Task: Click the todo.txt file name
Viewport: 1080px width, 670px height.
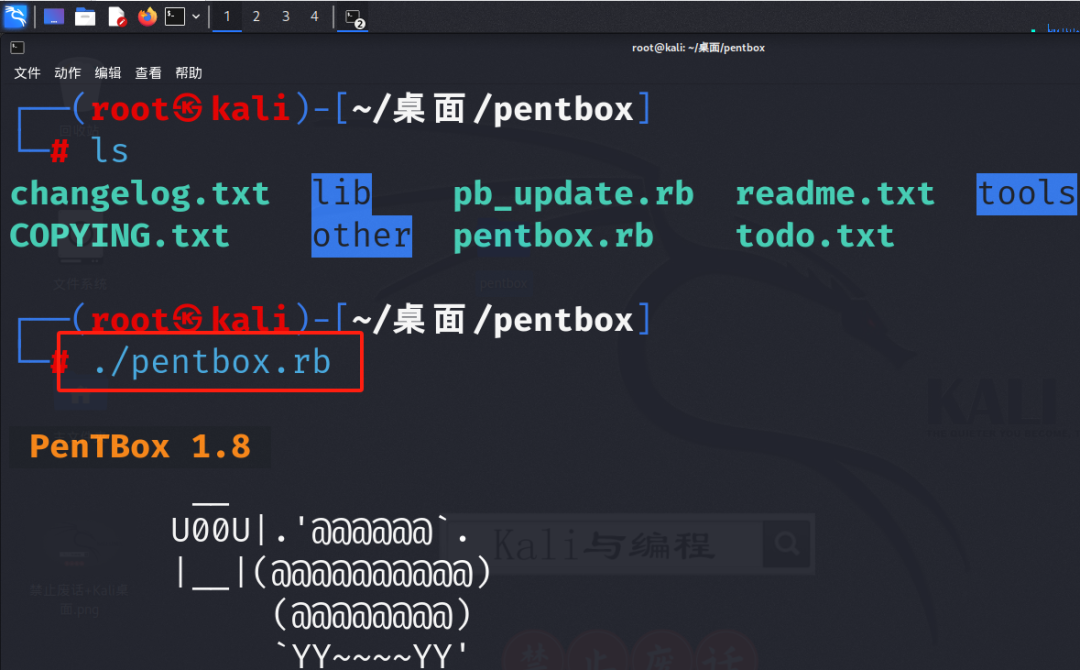Action: tap(815, 236)
